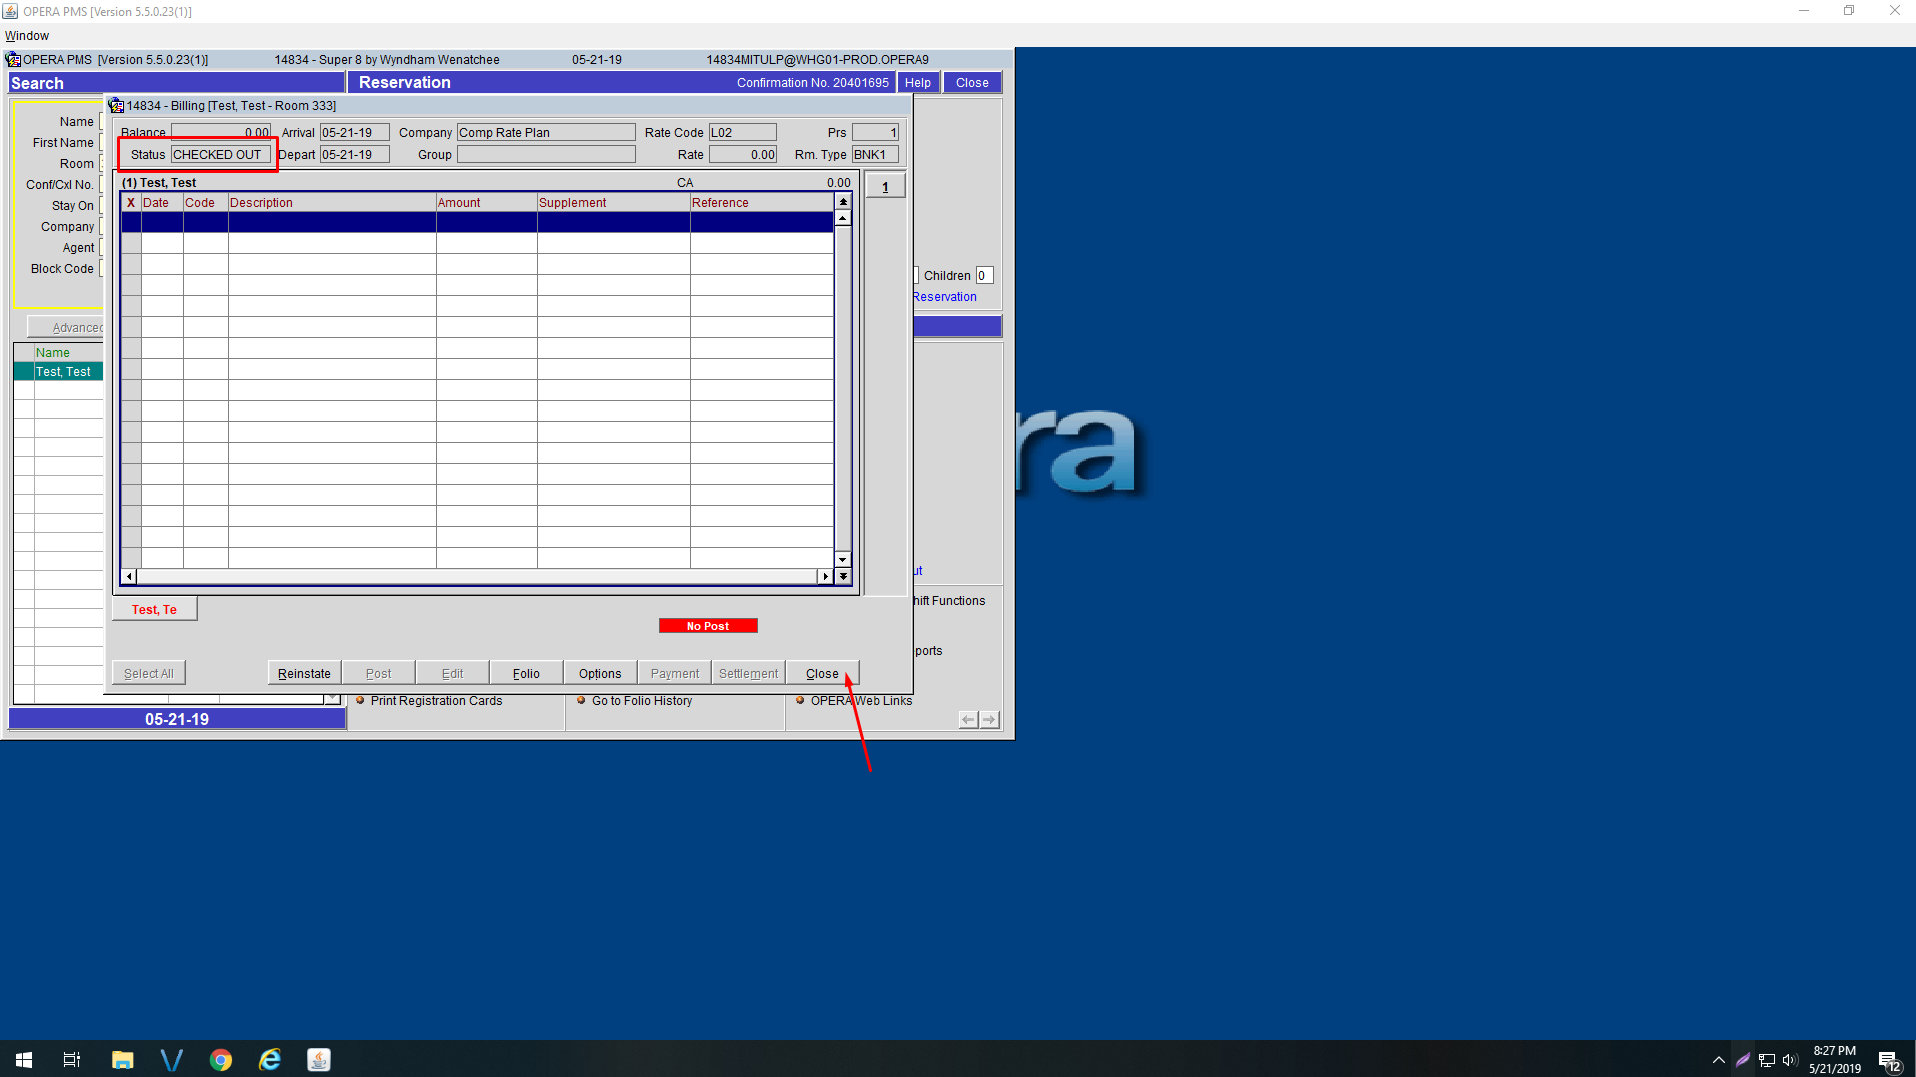Click the Company field in billing header
This screenshot has height=1077, width=1916.
546,133
